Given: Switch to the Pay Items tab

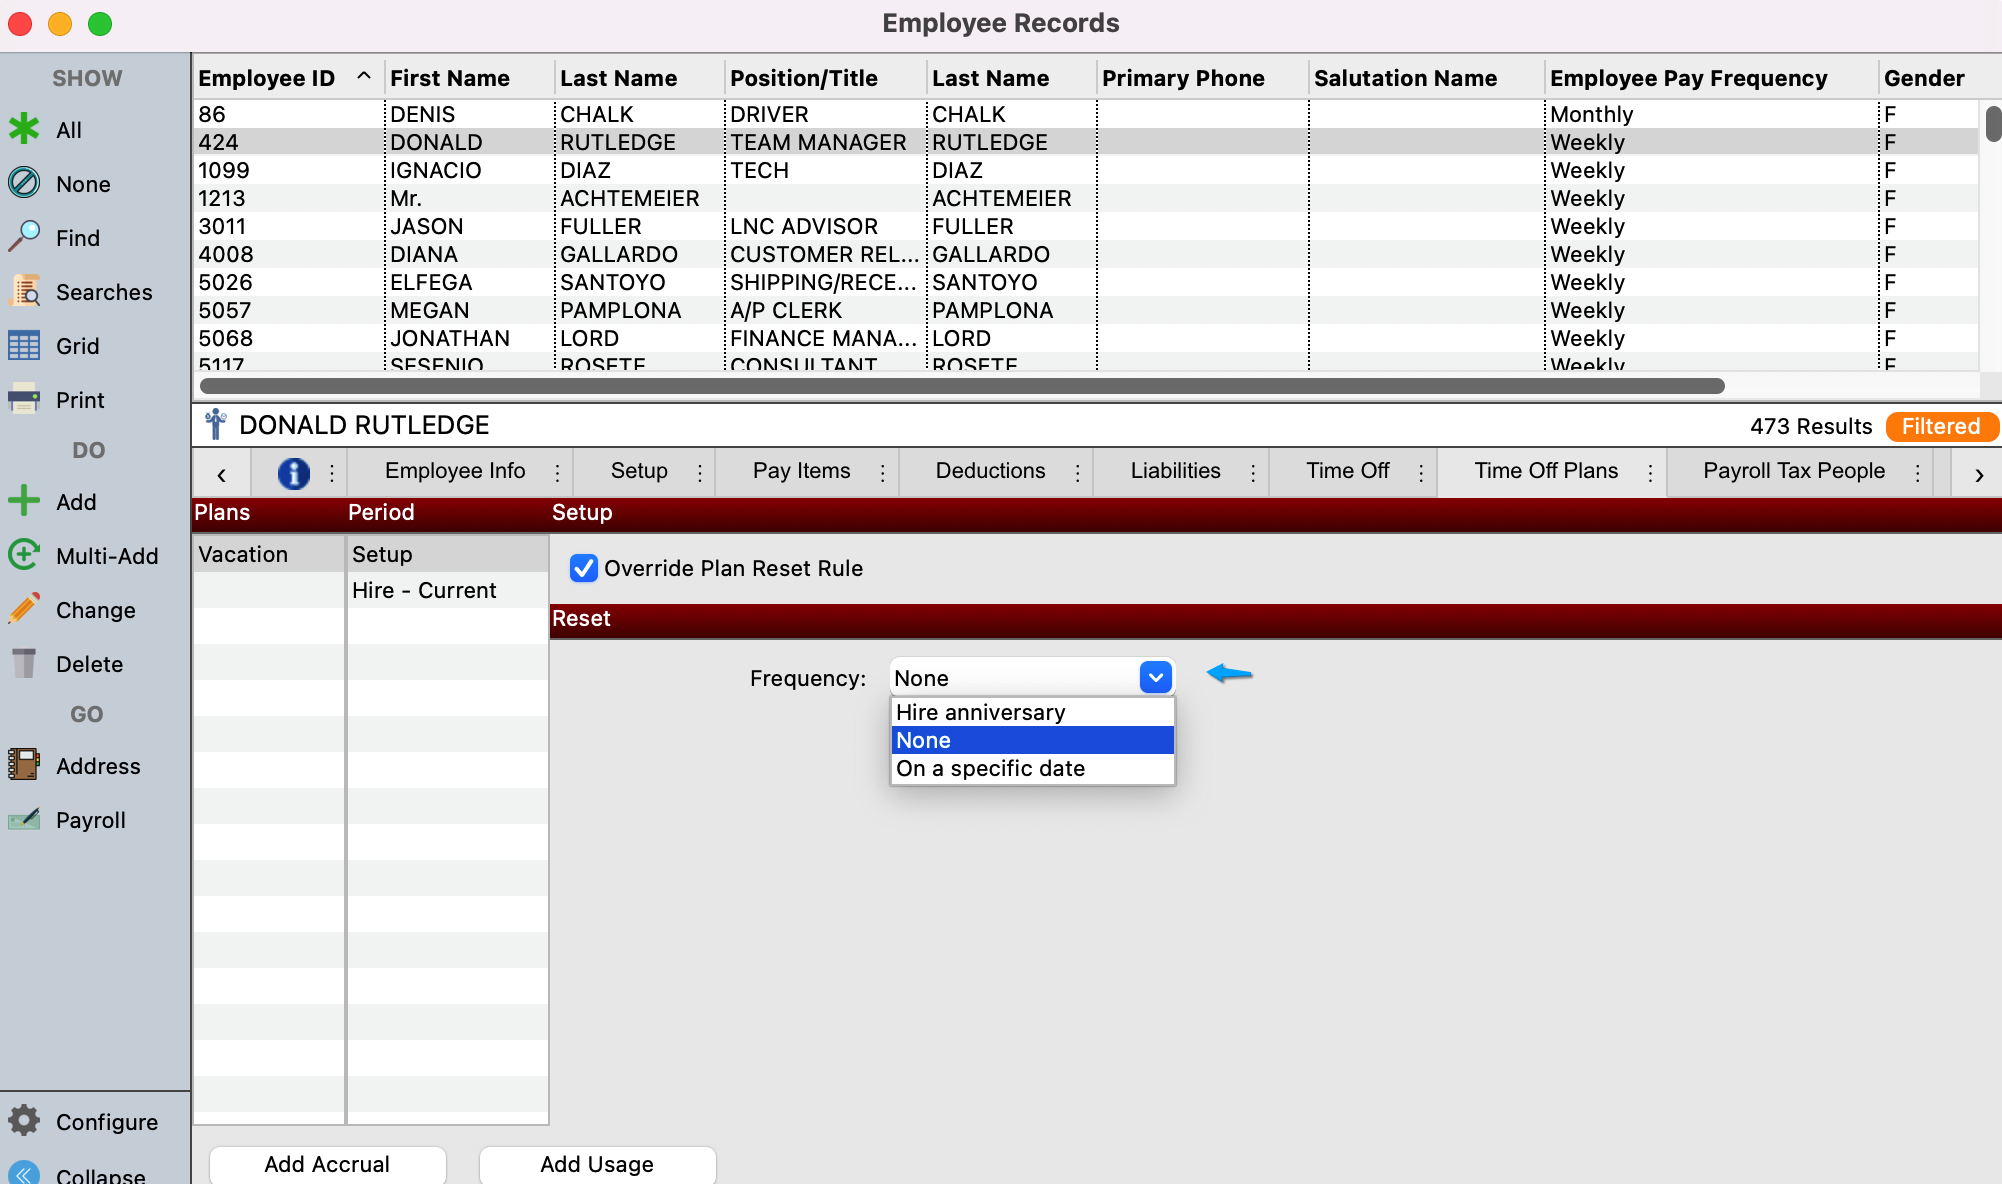Looking at the screenshot, I should point(801,471).
